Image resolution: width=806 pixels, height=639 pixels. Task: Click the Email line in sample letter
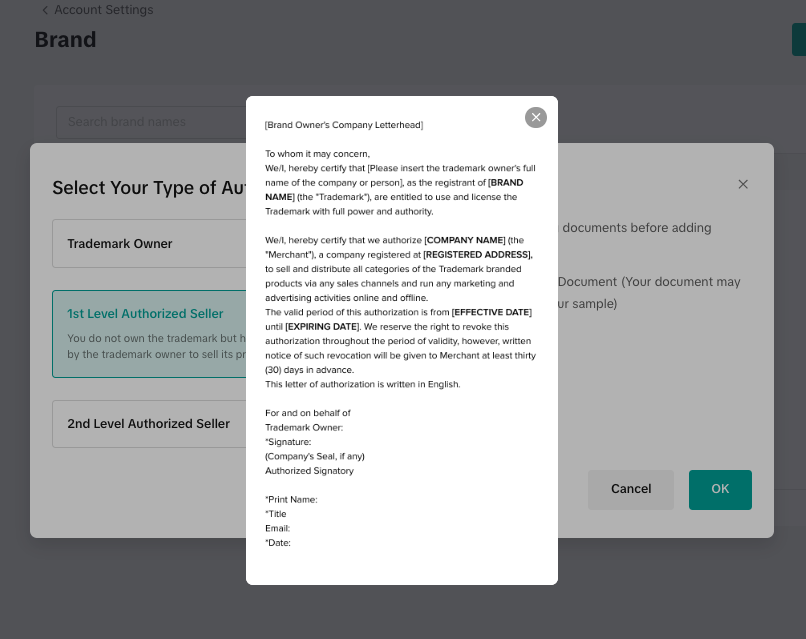278,528
